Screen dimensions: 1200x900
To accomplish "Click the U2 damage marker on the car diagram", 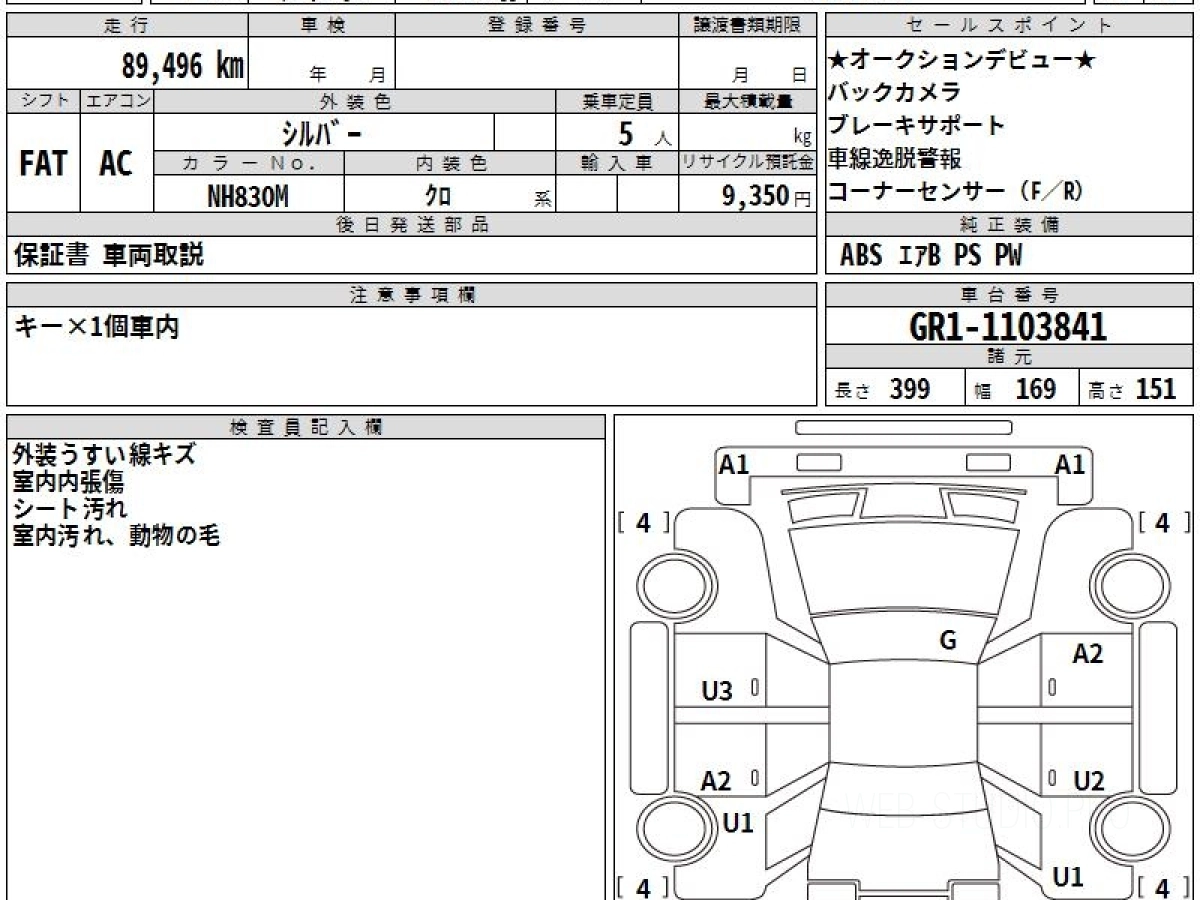I will pos(1088,781).
